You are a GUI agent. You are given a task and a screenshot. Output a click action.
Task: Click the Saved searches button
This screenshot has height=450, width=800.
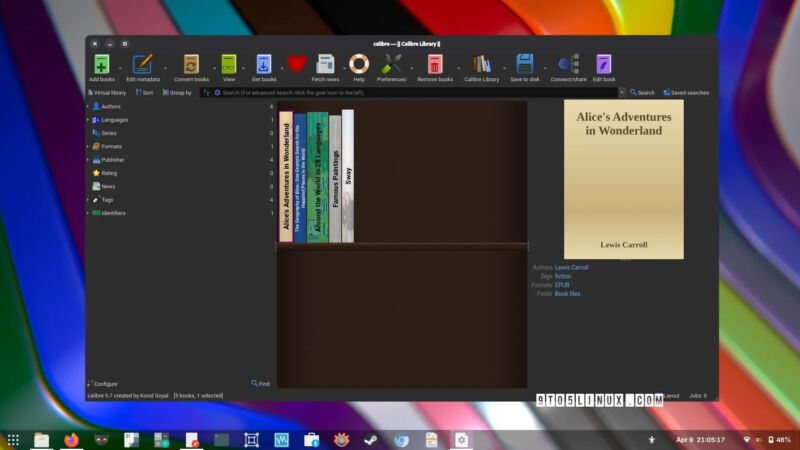686,92
